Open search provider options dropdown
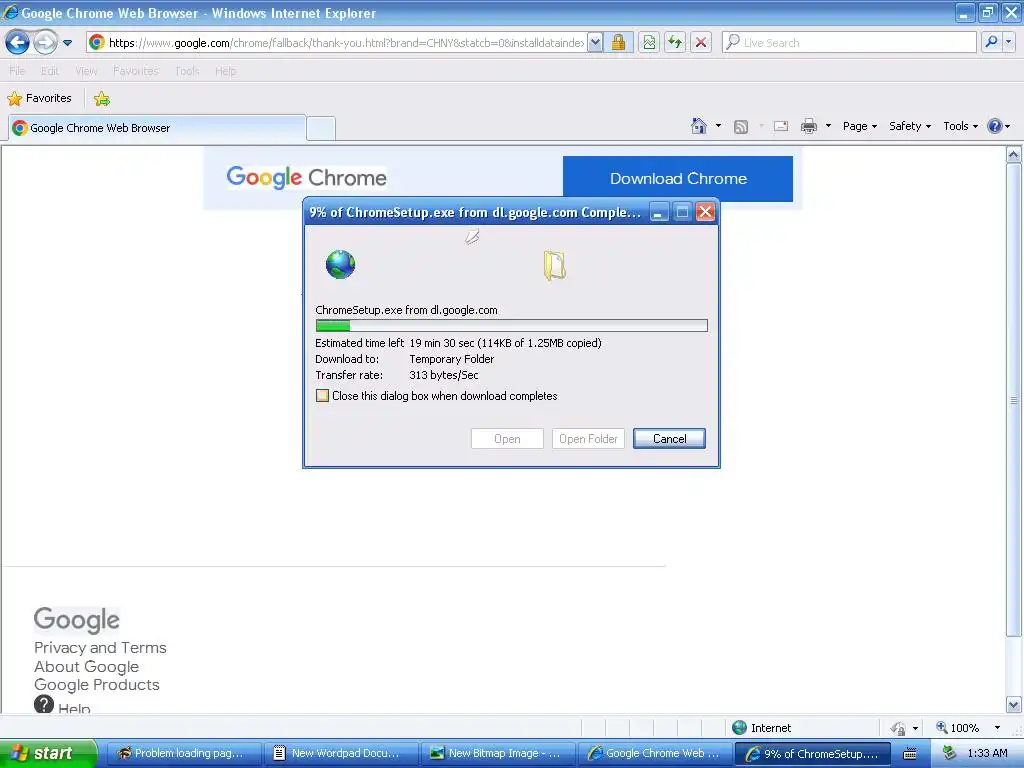 [x=1008, y=42]
